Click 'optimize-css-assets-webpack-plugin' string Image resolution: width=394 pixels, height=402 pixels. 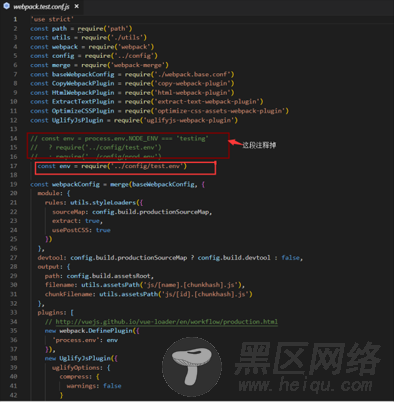click(x=220, y=111)
